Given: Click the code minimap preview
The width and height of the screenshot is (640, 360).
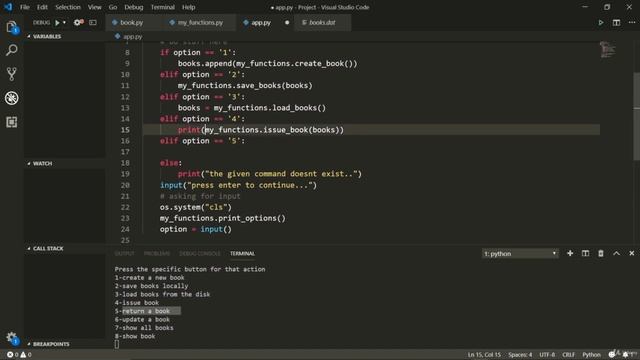Looking at the screenshot, I should [x=607, y=50].
